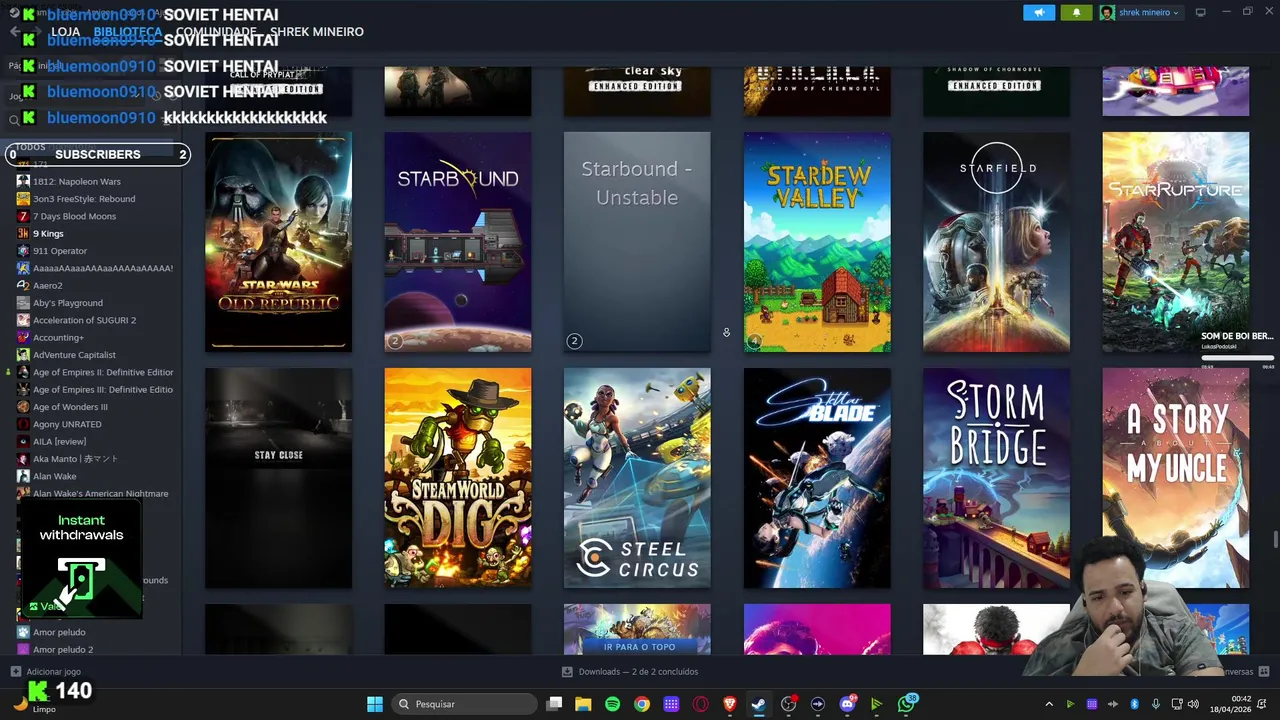The width and height of the screenshot is (1280, 720).
Task: Open Spotify from the taskbar
Action: (x=612, y=704)
